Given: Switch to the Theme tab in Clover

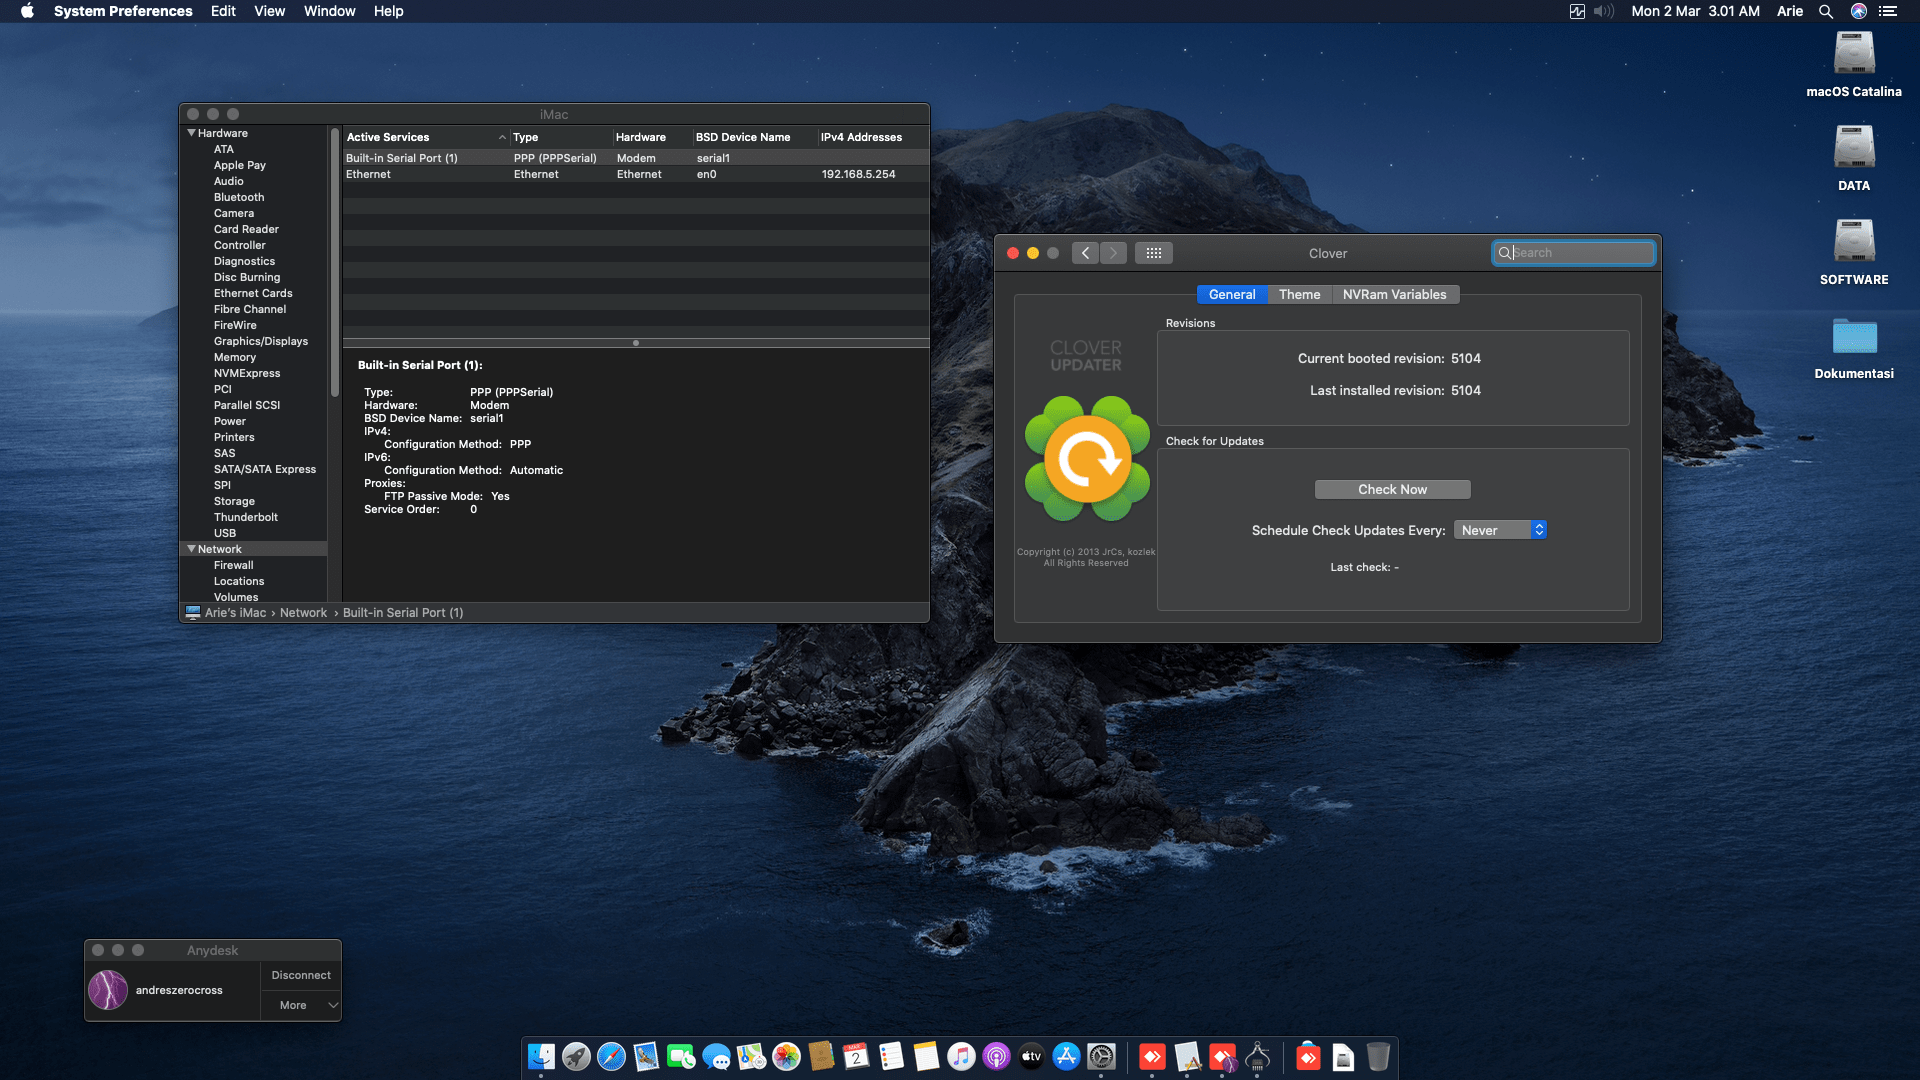Looking at the screenshot, I should pos(1299,294).
